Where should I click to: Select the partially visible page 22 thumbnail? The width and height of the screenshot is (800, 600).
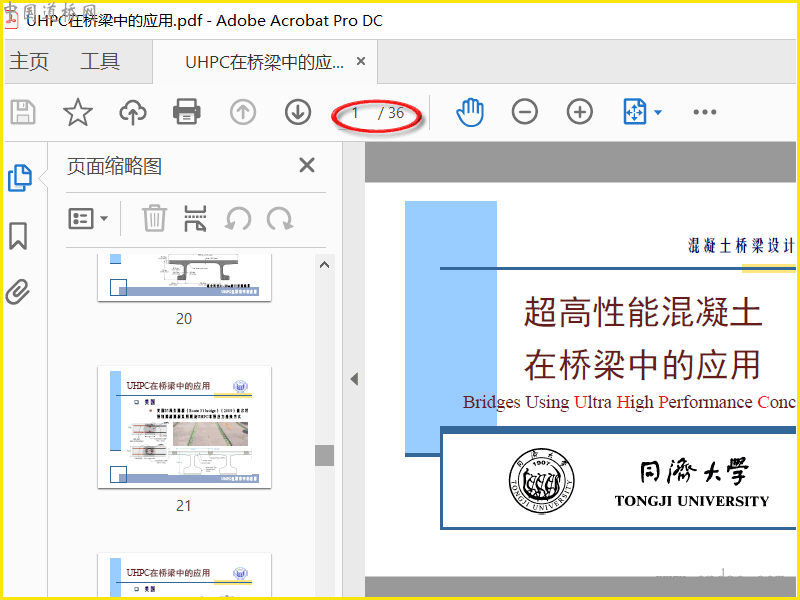pos(184,576)
